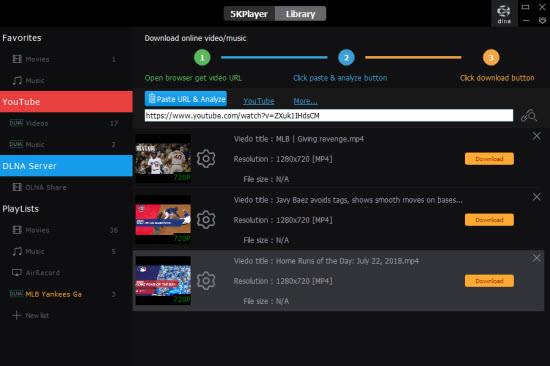Screen dimensions: 550x366
Task: Open settings gear for Home Runs of the Day video
Action: [x=206, y=281]
